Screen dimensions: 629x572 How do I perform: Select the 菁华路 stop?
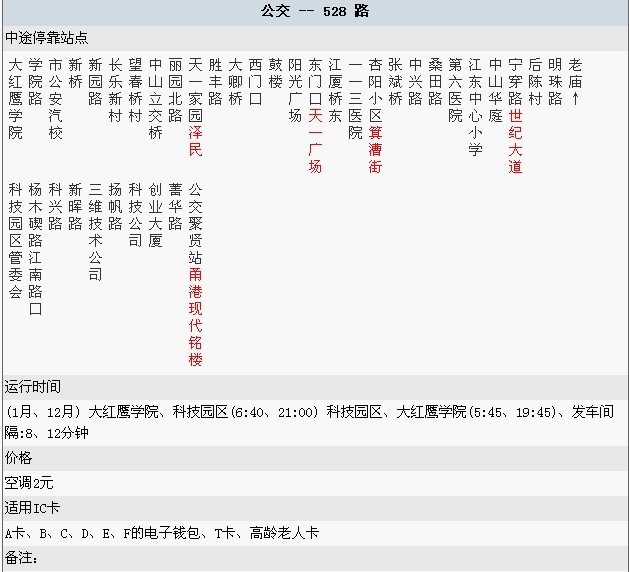[176, 207]
